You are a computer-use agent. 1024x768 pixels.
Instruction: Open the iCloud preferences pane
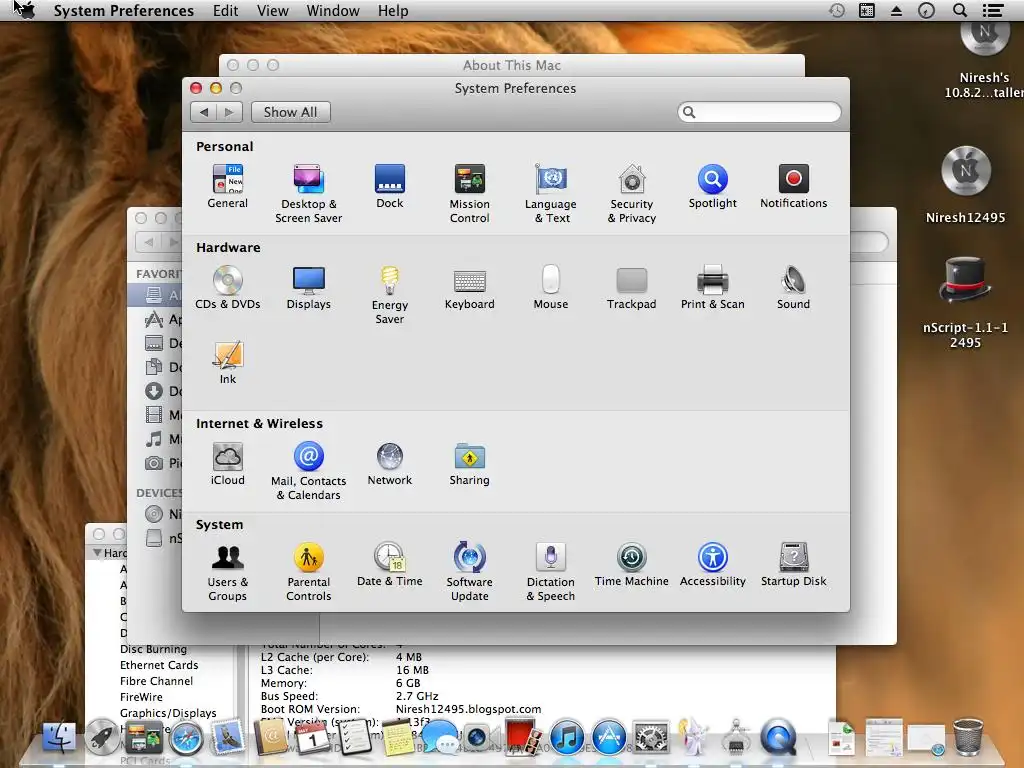pyautogui.click(x=227, y=464)
